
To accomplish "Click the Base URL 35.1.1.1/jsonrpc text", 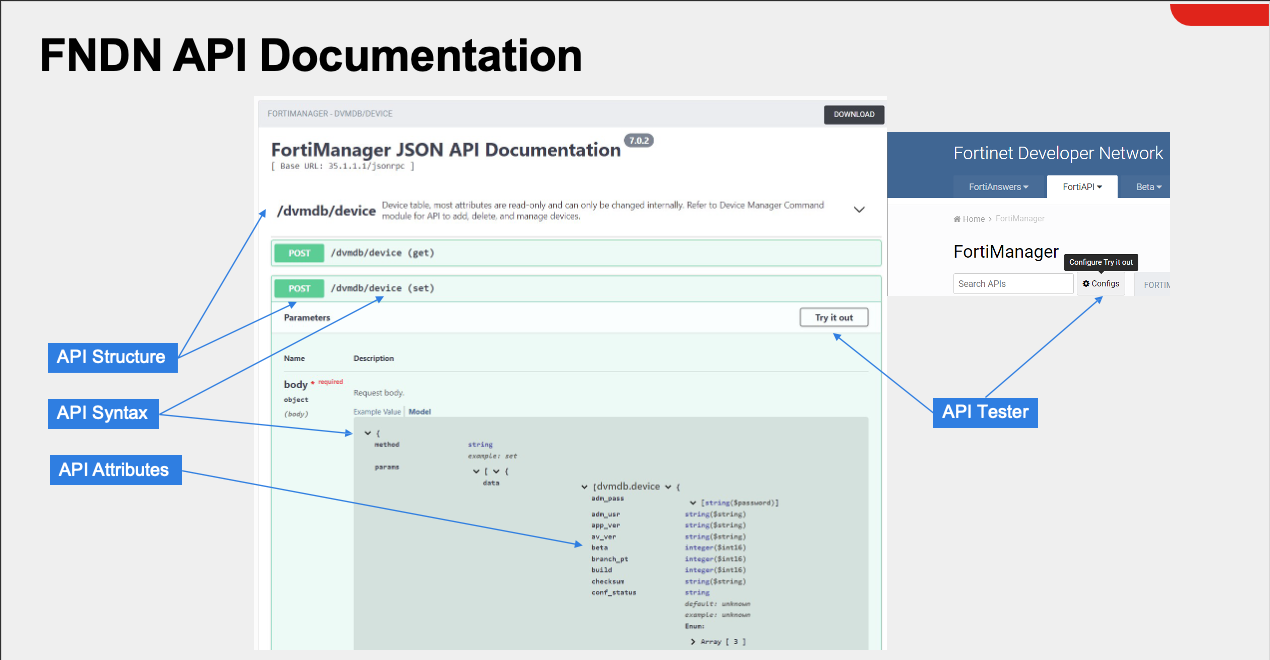I will click(x=343, y=166).
